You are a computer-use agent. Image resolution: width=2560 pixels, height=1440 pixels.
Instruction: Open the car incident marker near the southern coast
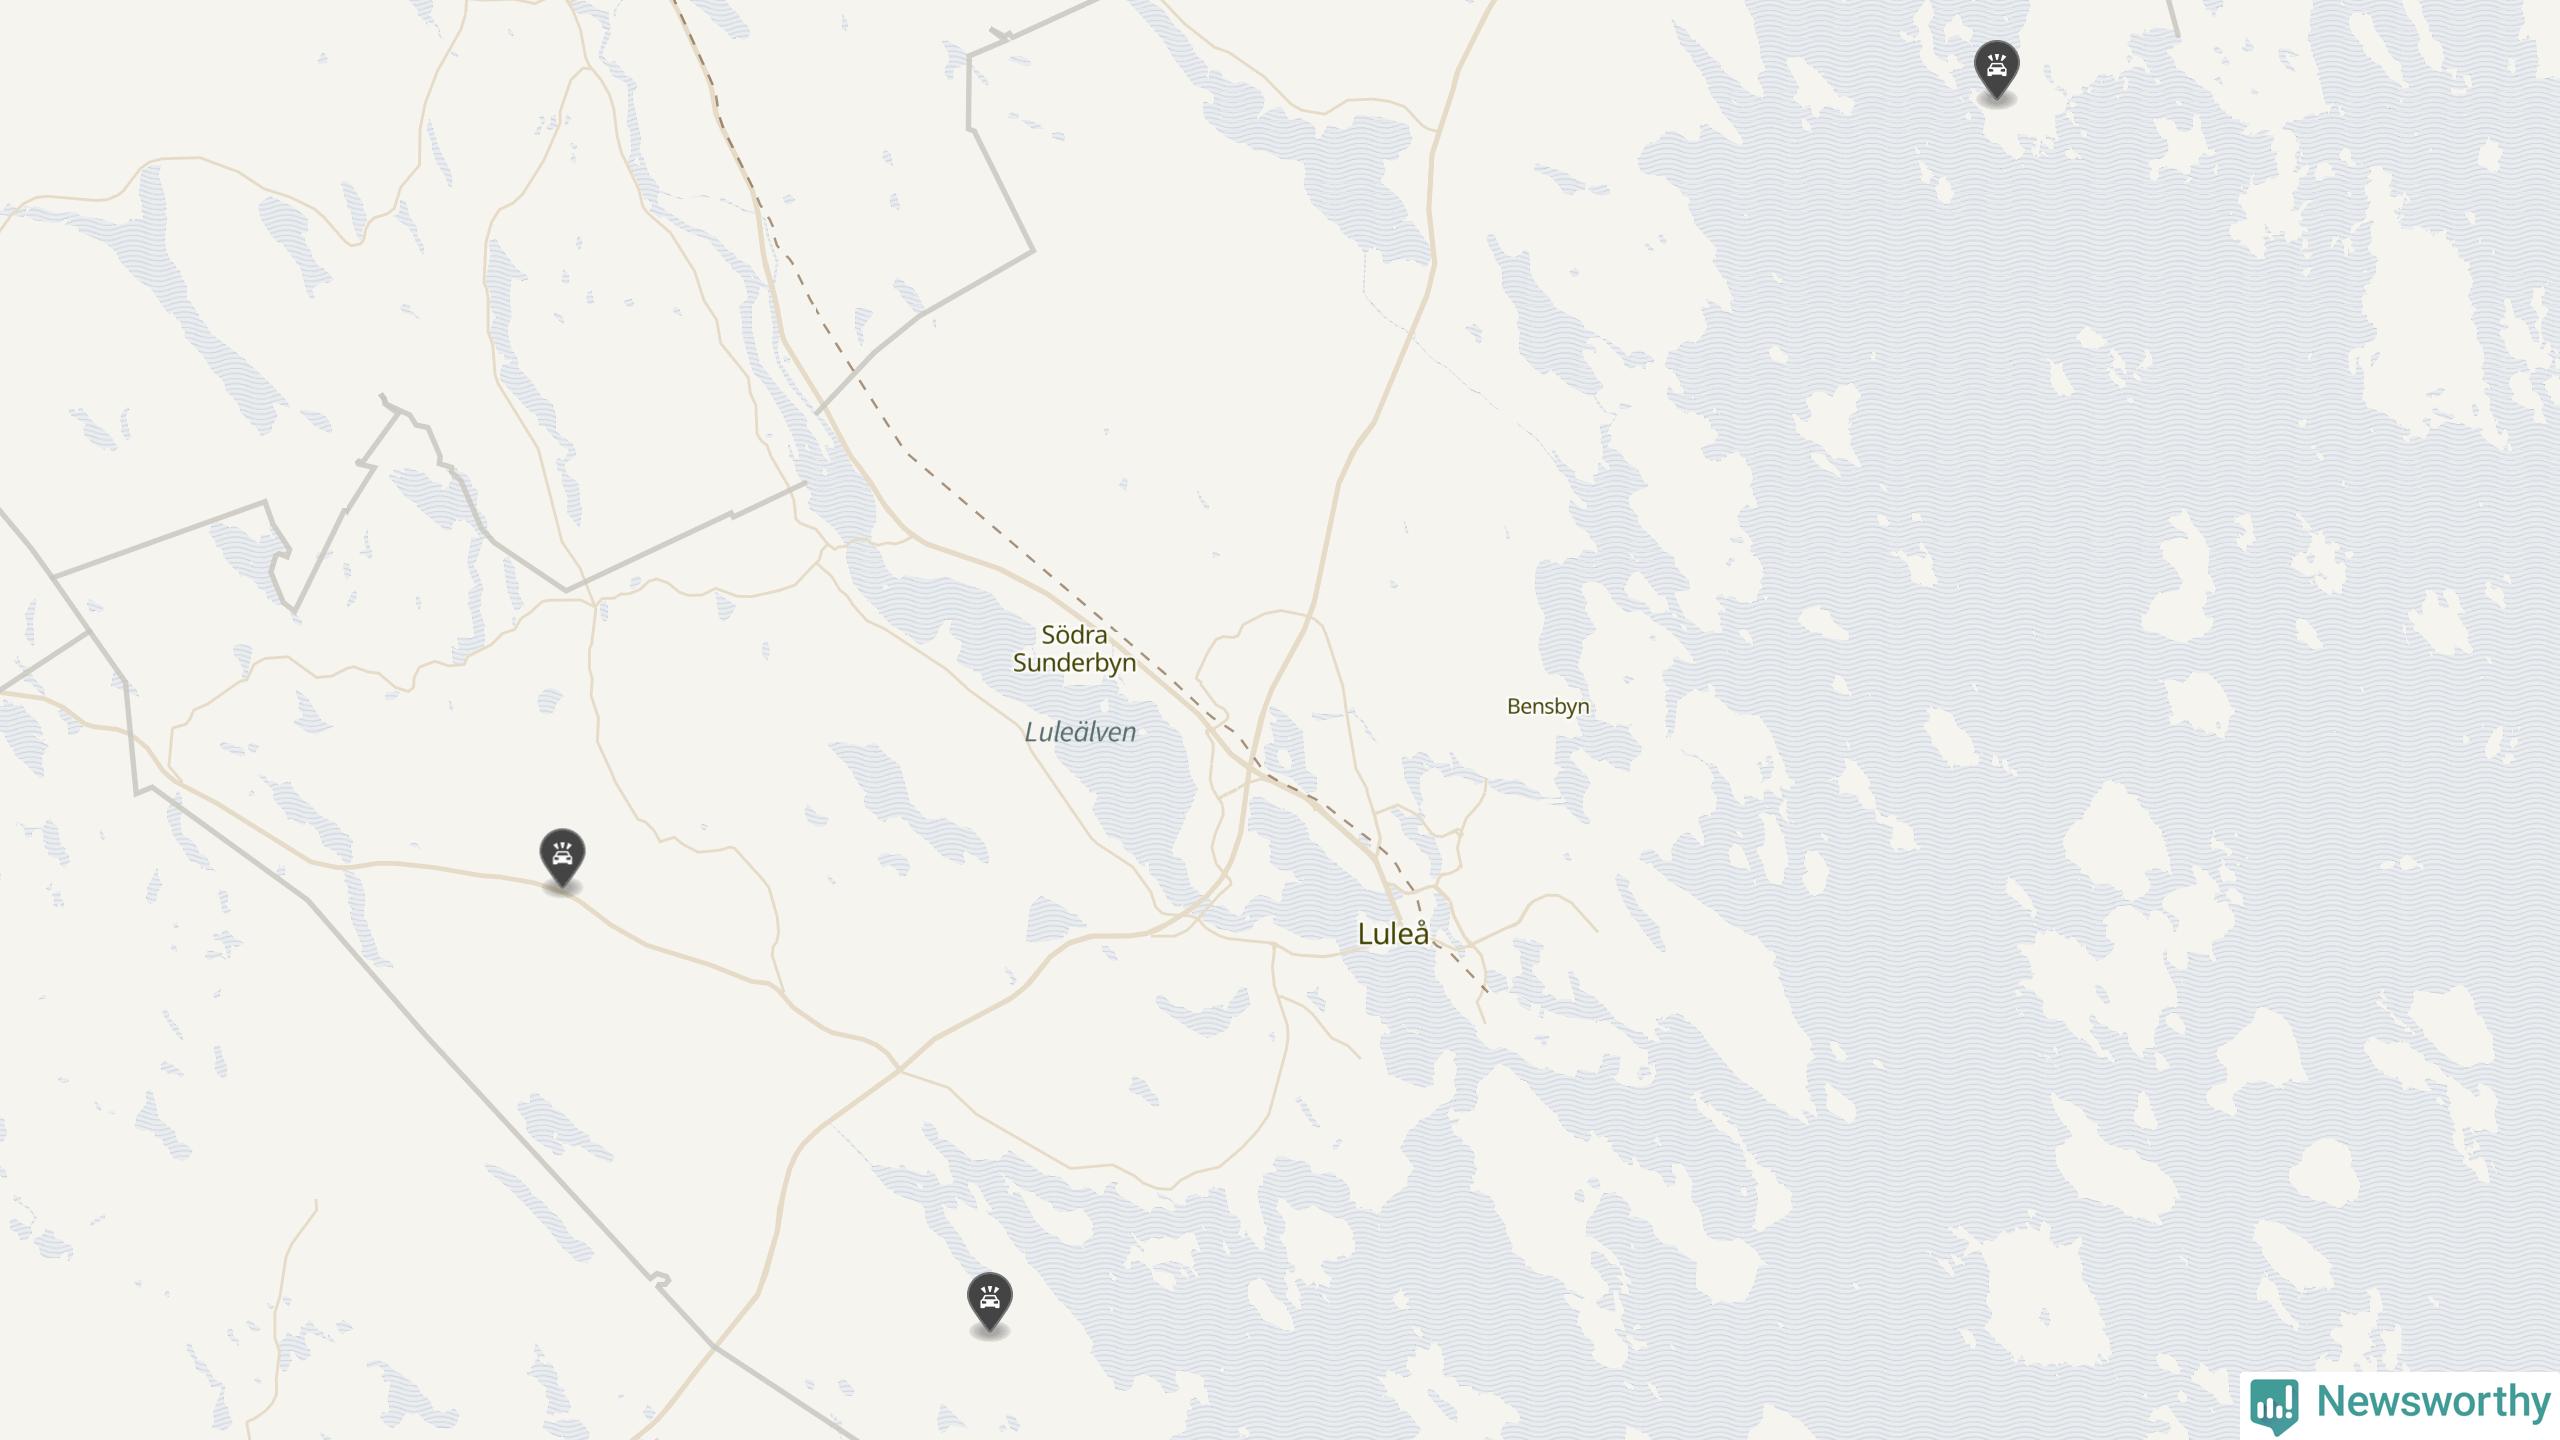click(989, 1302)
